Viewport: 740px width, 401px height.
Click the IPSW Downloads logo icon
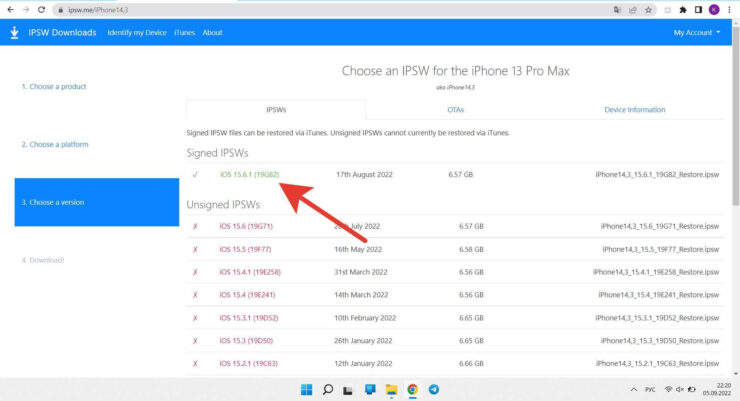pyautogui.click(x=14, y=32)
